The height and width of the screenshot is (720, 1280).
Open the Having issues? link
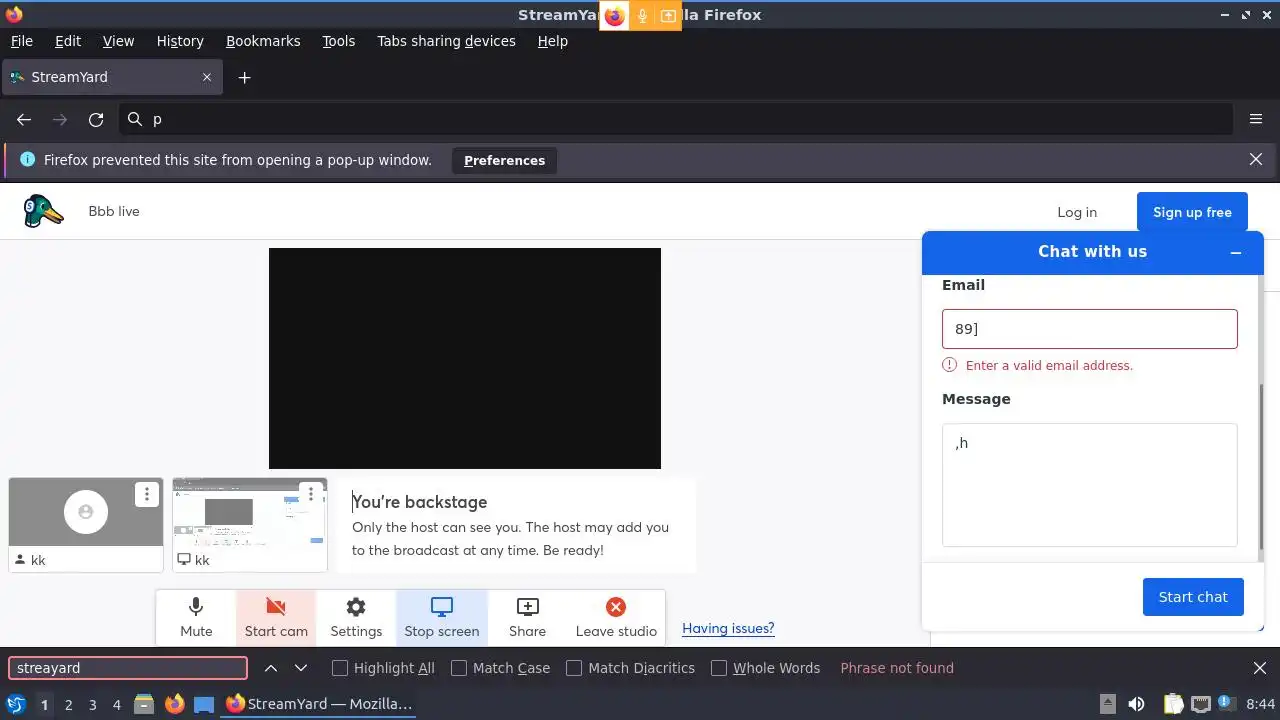(x=728, y=628)
